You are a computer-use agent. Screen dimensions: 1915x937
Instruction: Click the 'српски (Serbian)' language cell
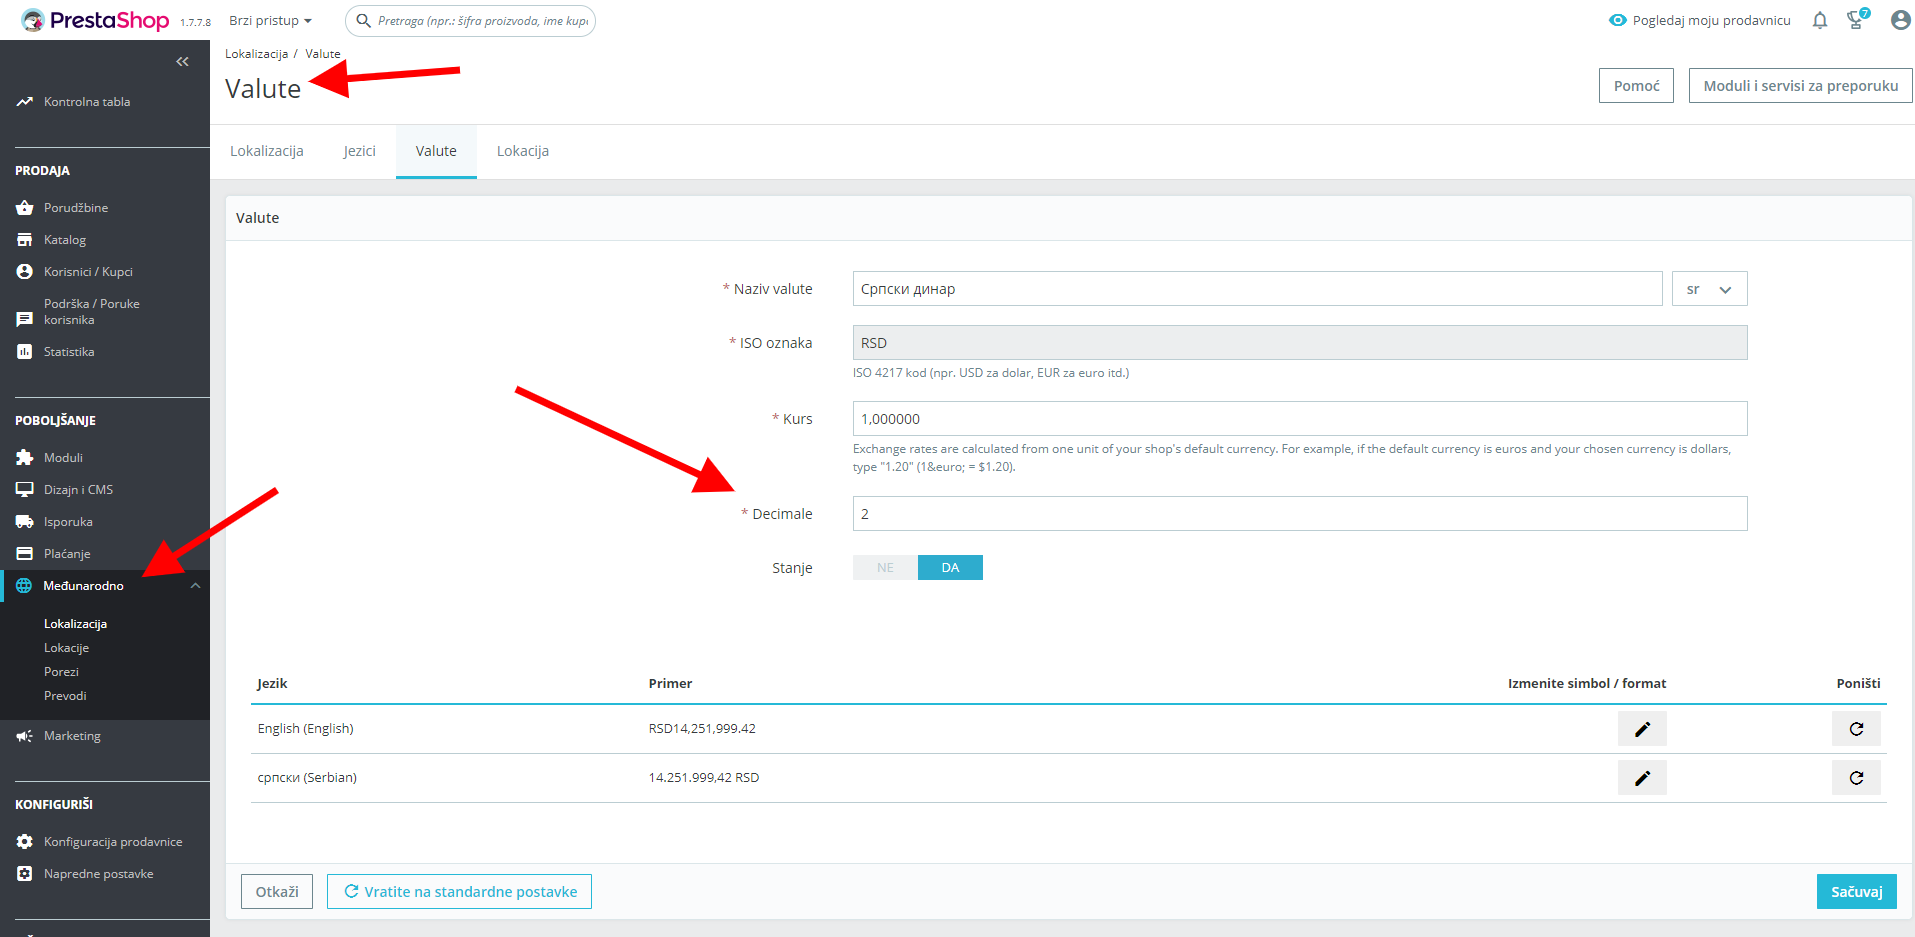click(x=307, y=778)
